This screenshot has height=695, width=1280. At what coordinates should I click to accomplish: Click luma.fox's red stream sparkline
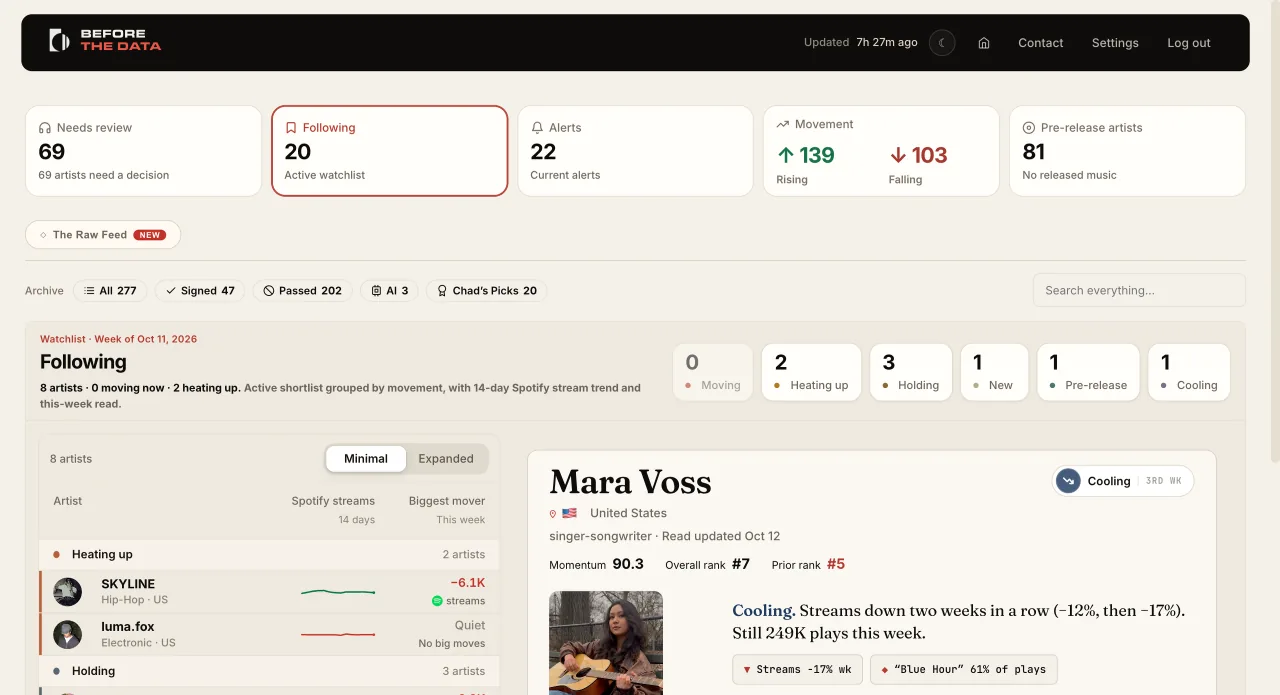click(x=338, y=634)
